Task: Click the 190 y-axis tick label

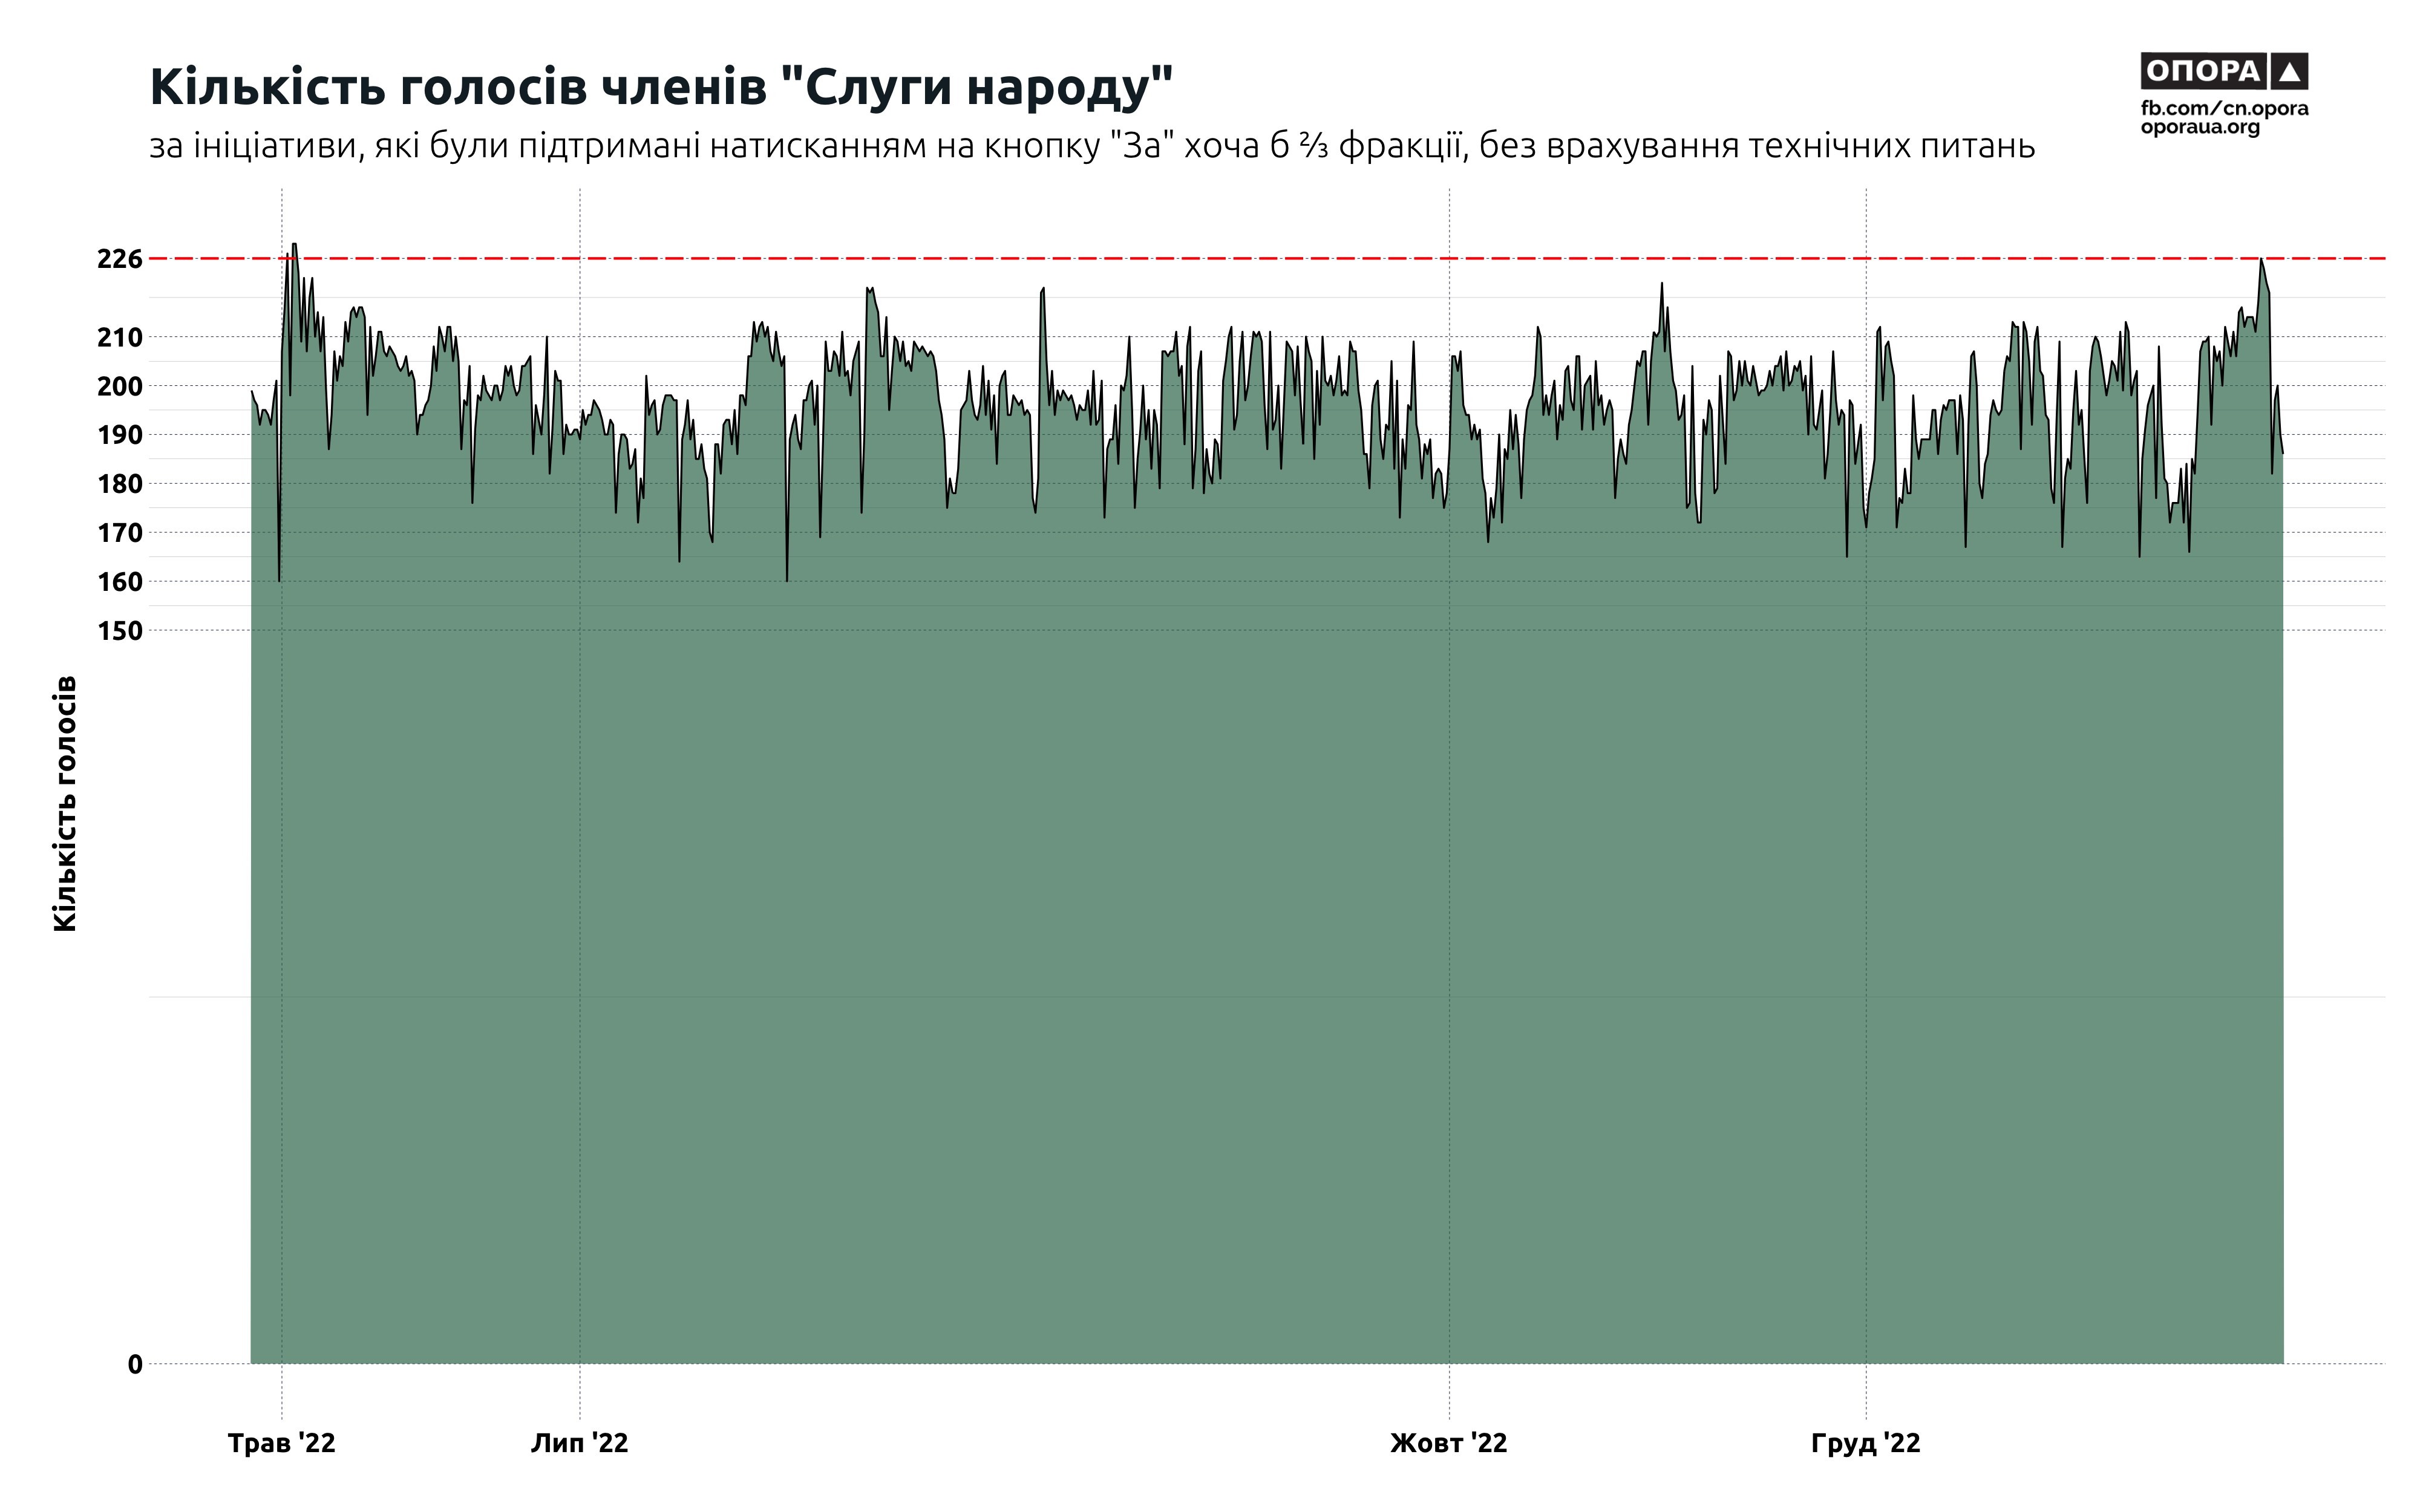Action: [119, 436]
